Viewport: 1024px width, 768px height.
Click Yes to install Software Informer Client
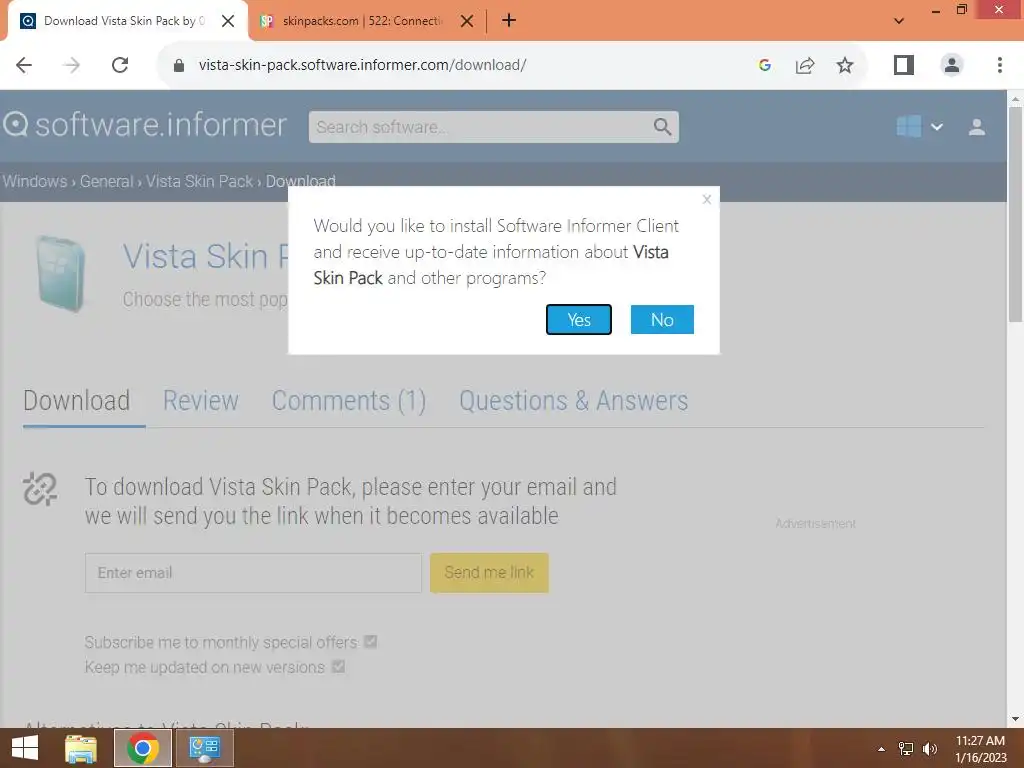579,319
